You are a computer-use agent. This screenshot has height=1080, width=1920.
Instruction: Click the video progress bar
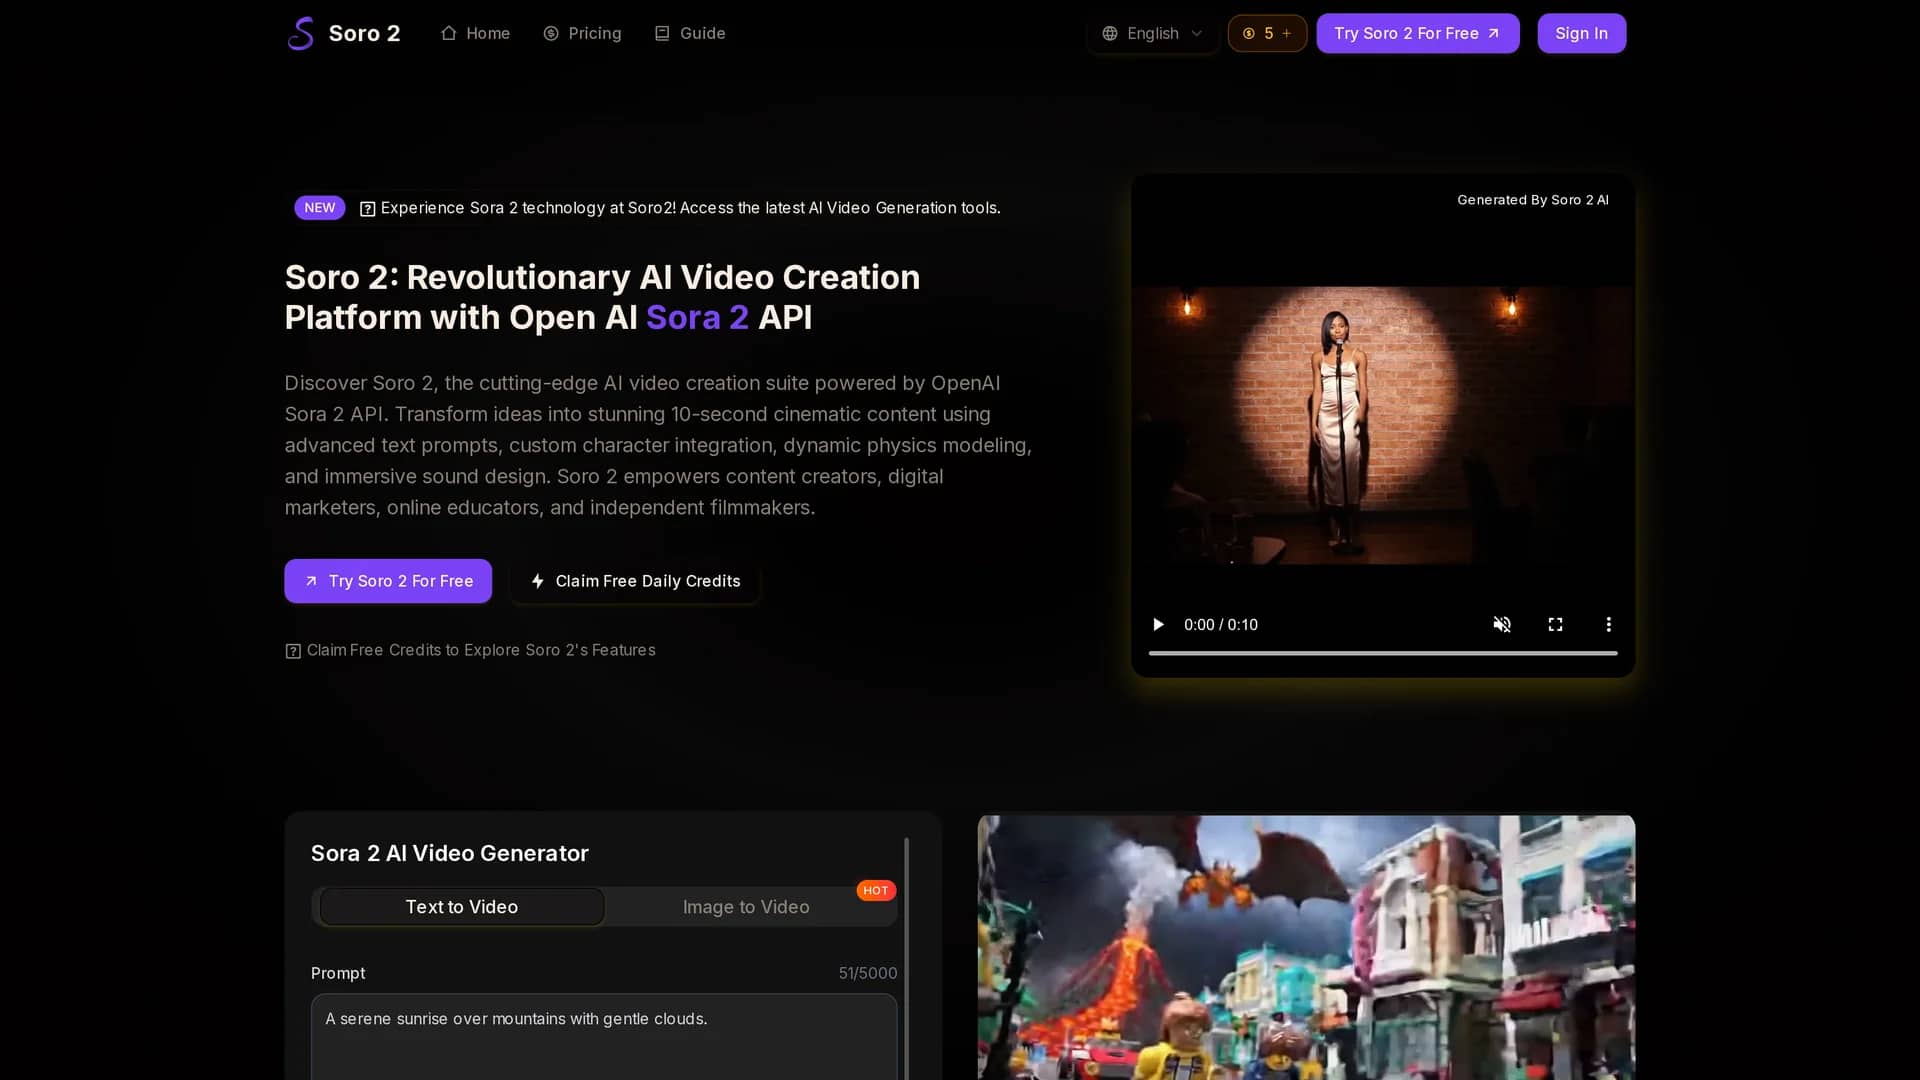coord(1383,653)
